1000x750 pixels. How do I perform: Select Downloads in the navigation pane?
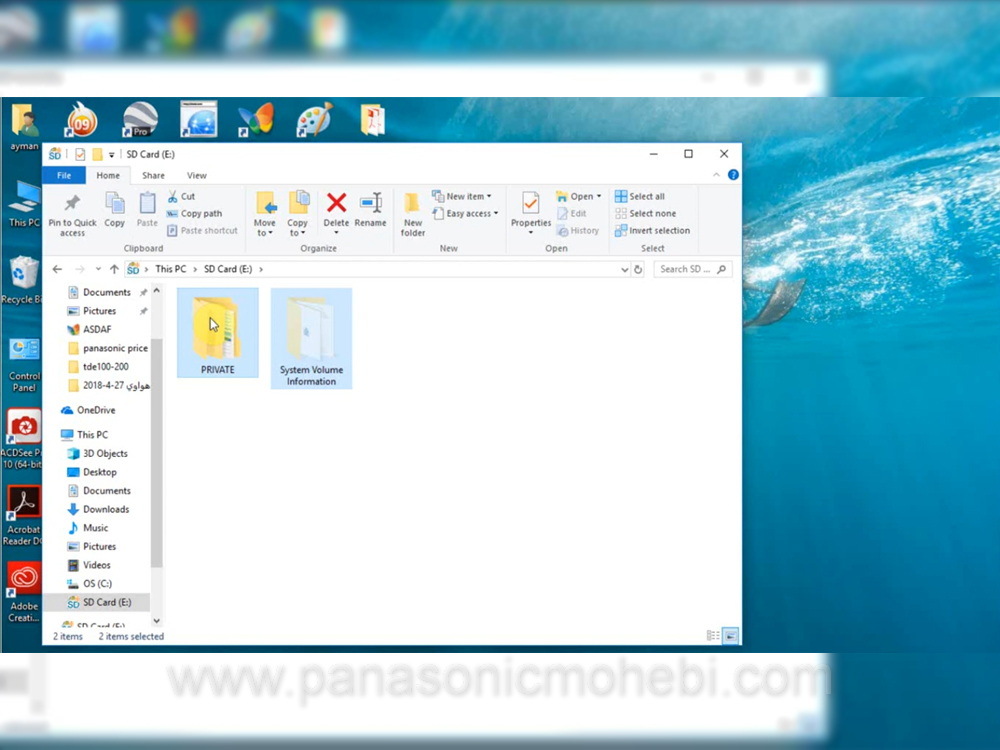point(106,509)
